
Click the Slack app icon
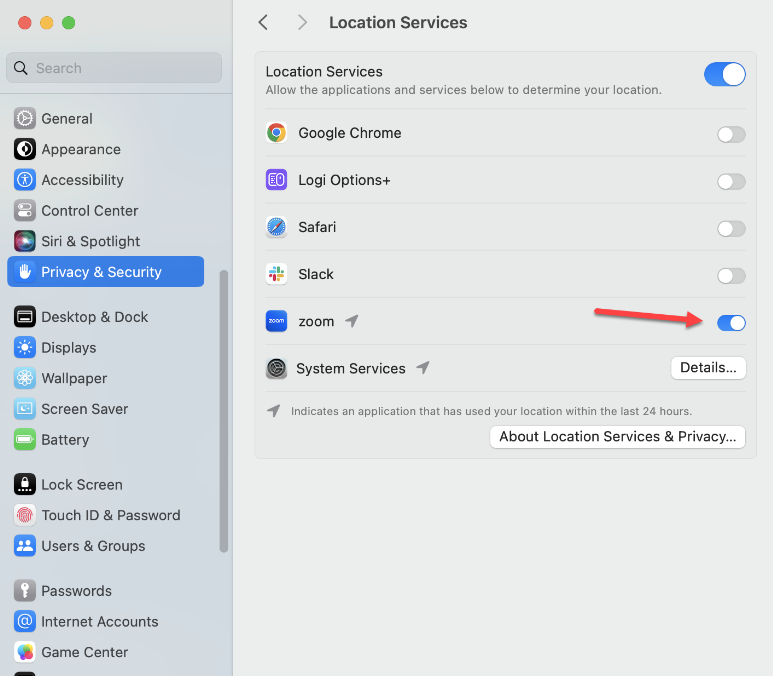pos(277,274)
